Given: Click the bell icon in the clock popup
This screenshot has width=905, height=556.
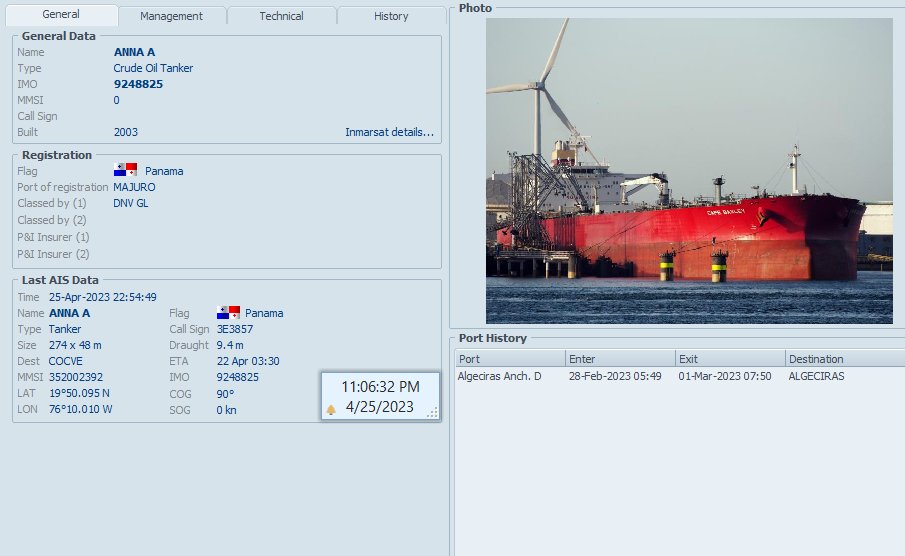Looking at the screenshot, I should 331,409.
